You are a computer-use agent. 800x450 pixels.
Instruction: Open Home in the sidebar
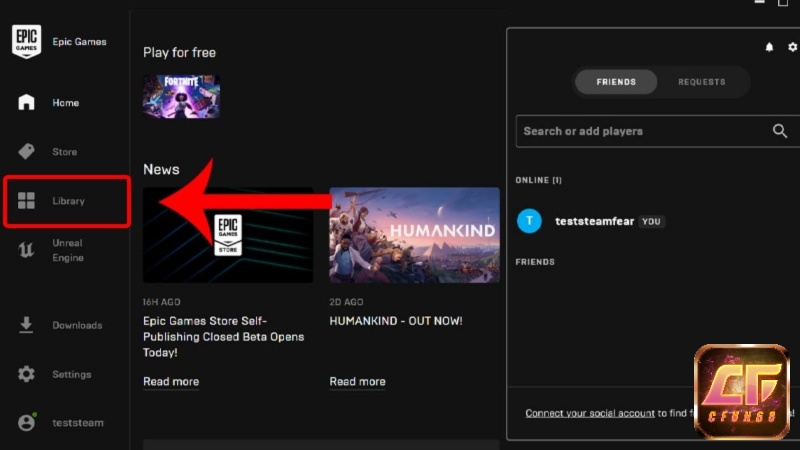pyautogui.click(x=65, y=102)
